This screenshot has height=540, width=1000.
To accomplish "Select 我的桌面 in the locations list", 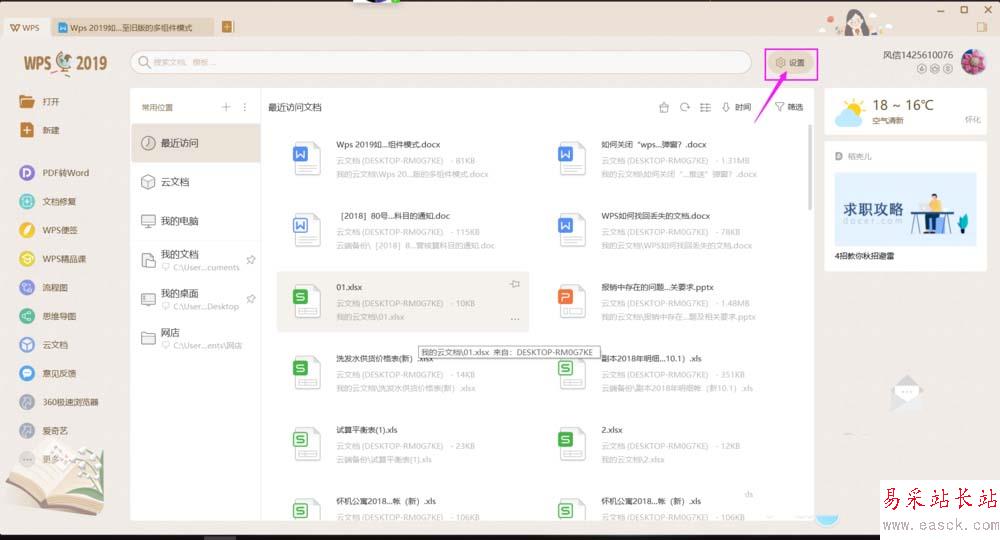I will pyautogui.click(x=195, y=299).
